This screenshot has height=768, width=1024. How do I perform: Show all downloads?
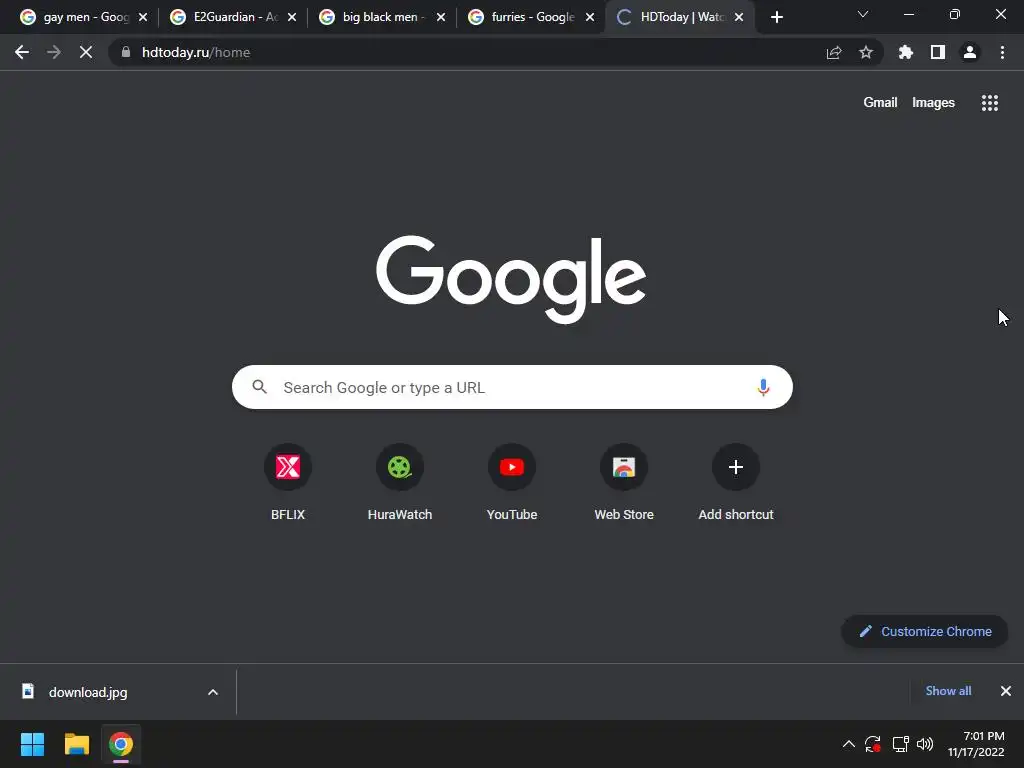click(948, 691)
